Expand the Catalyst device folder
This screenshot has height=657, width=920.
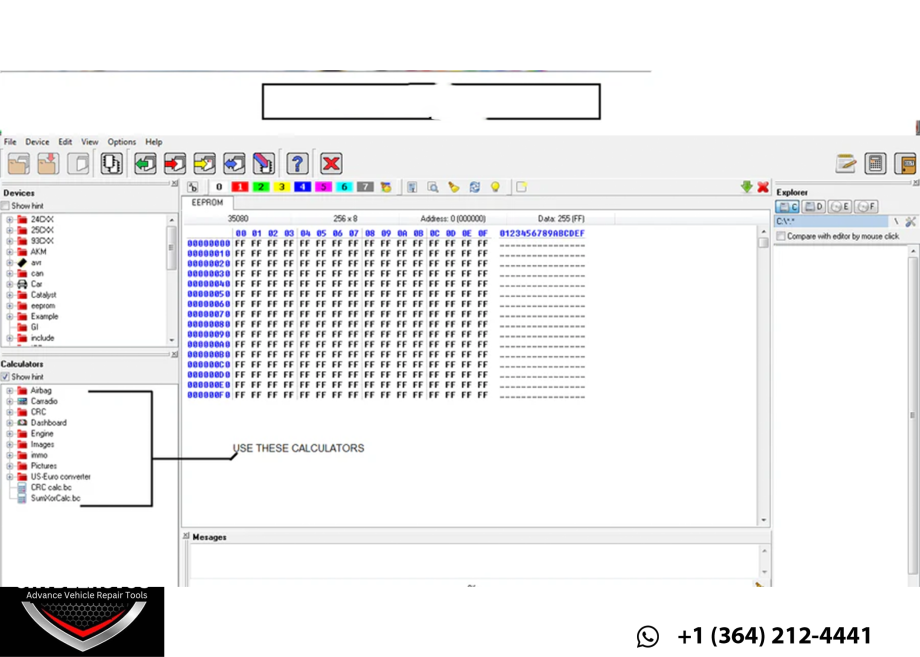click(x=9, y=295)
